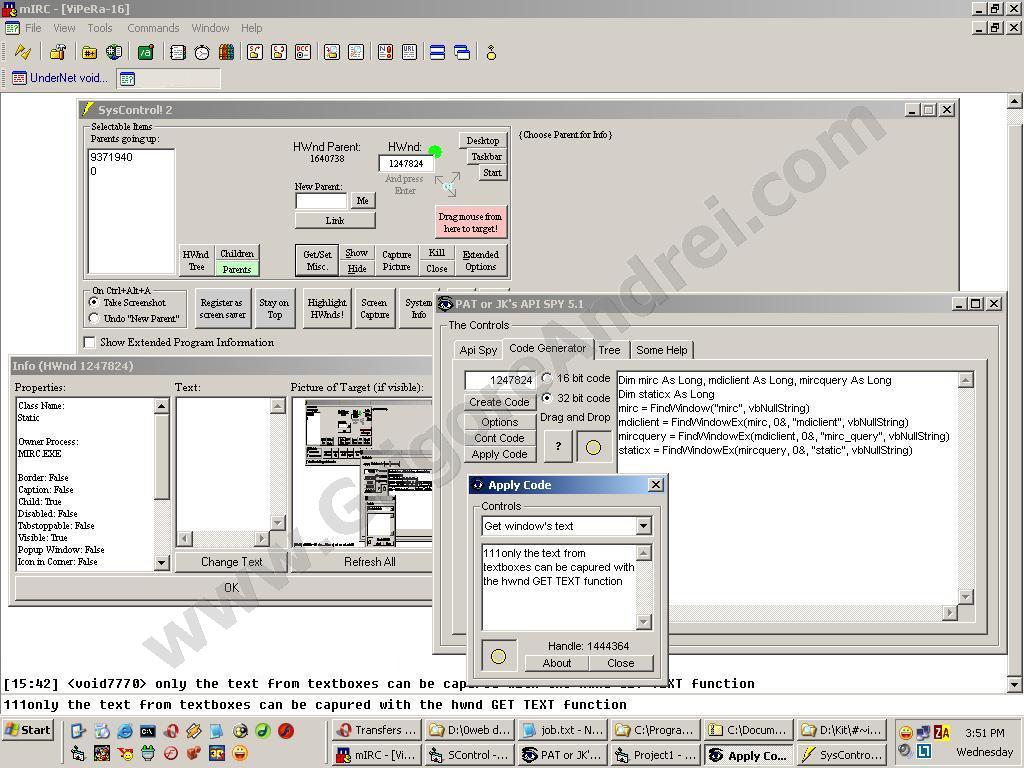This screenshot has height=768, width=1024.
Task: Click the Windows Start button
Action: tap(27, 730)
